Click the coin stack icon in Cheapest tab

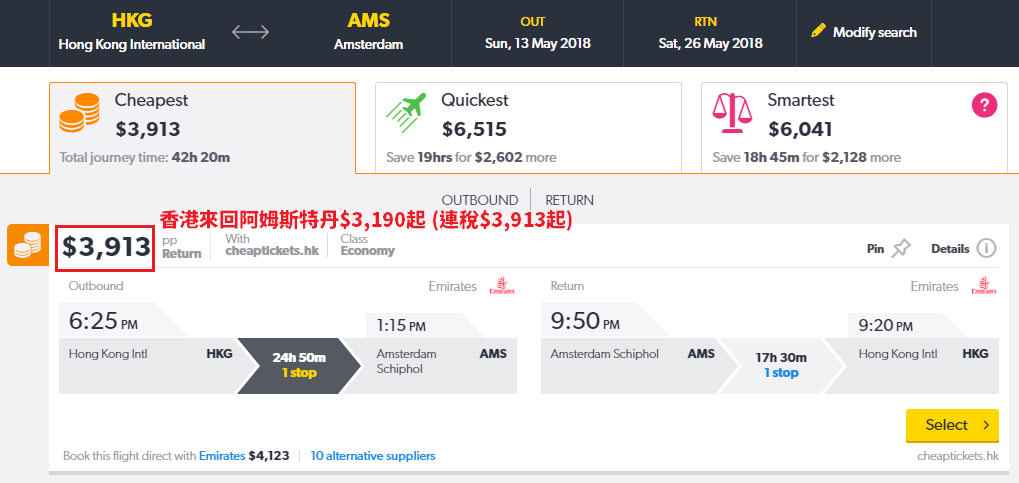click(79, 113)
